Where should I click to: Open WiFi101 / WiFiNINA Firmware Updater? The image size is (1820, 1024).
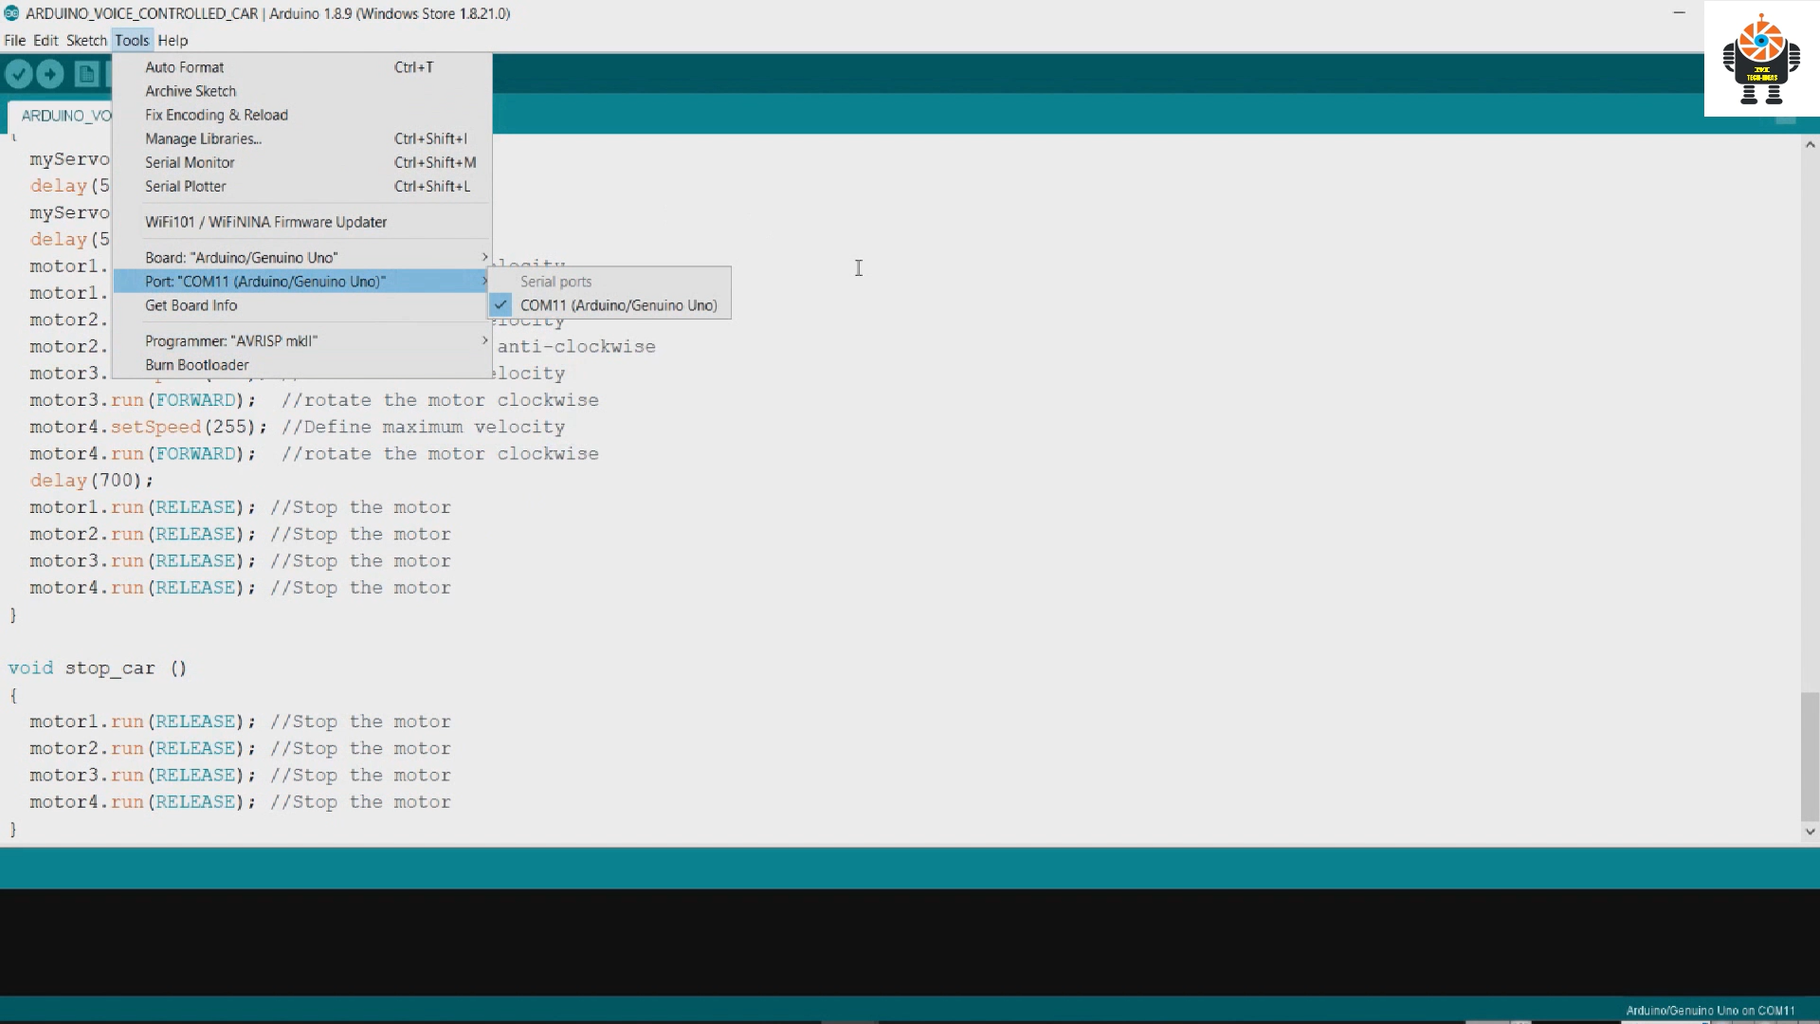click(x=302, y=222)
